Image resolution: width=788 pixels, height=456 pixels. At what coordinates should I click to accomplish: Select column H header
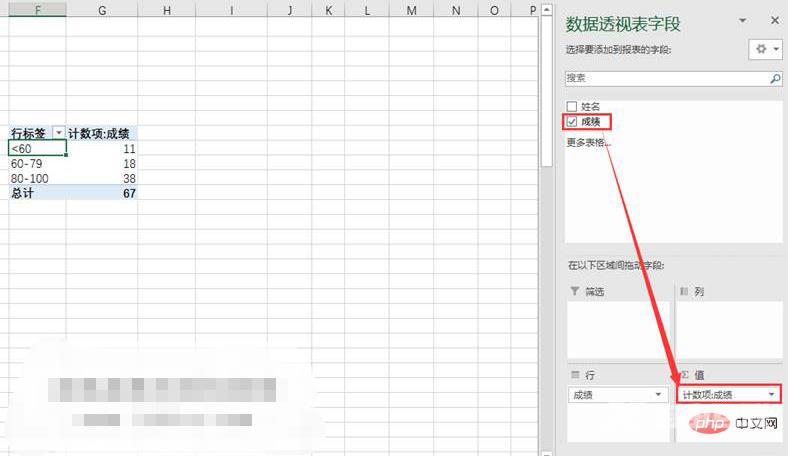point(167,10)
